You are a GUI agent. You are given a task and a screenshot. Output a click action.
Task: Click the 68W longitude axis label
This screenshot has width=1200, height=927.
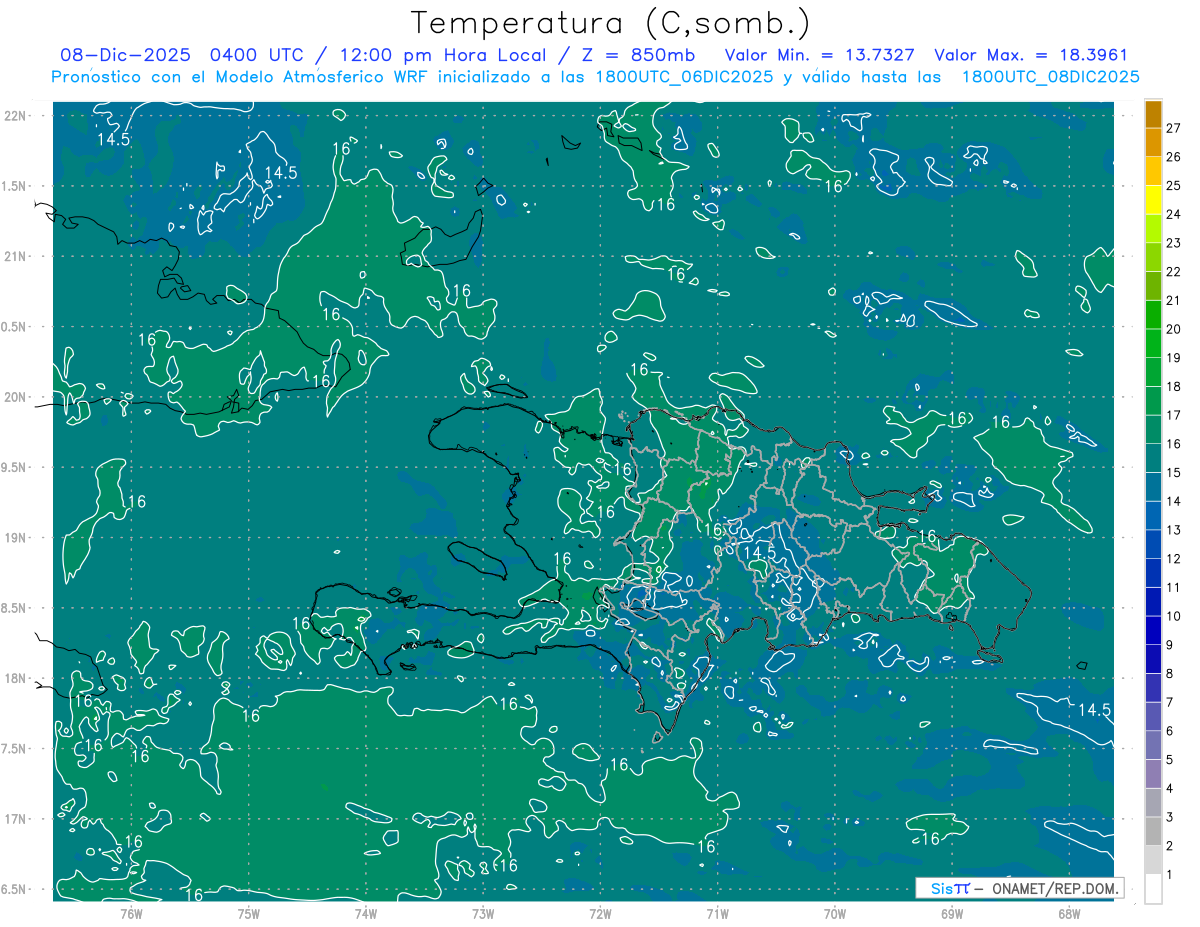(1068, 913)
